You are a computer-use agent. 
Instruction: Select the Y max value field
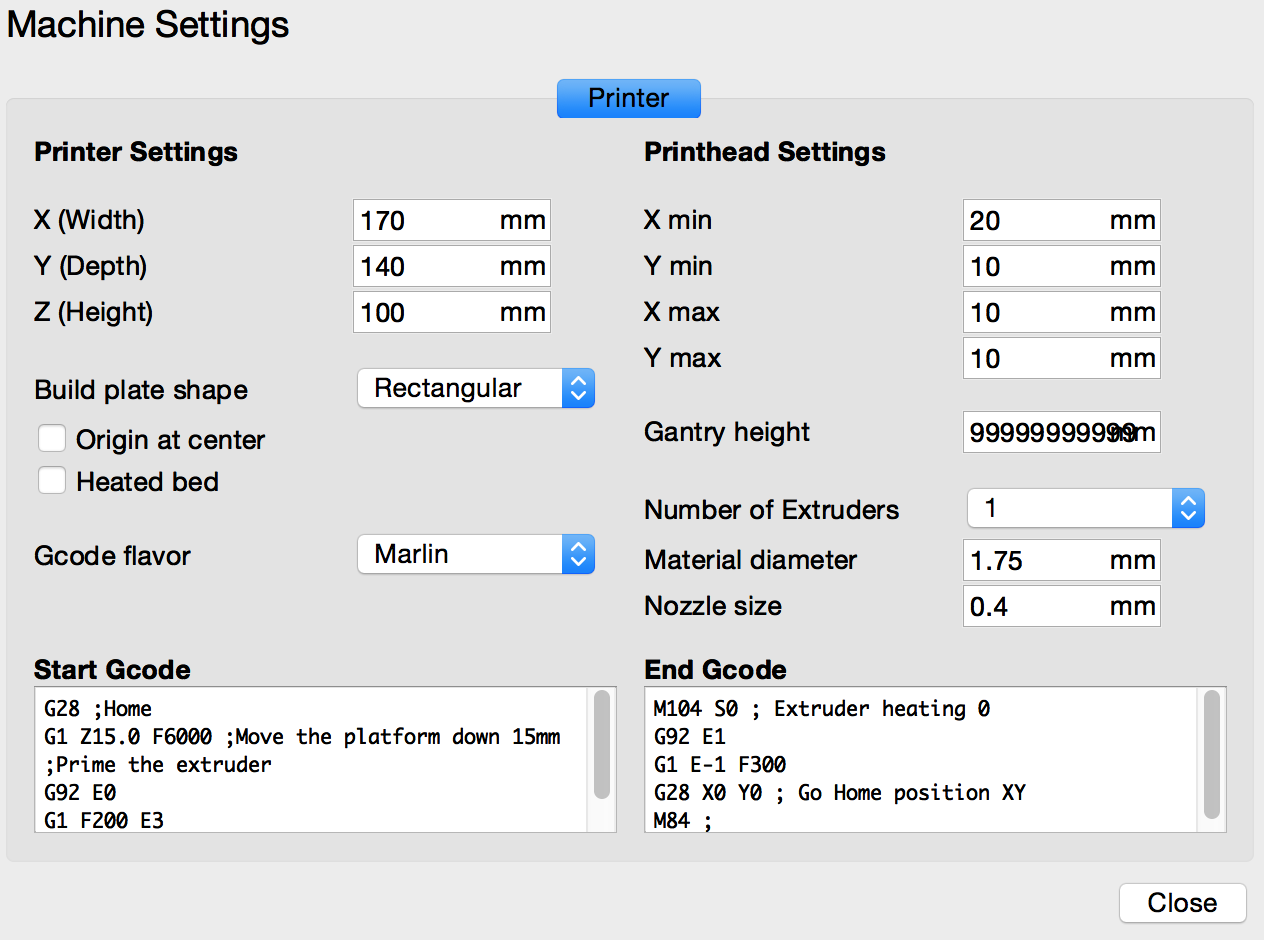click(1040, 358)
